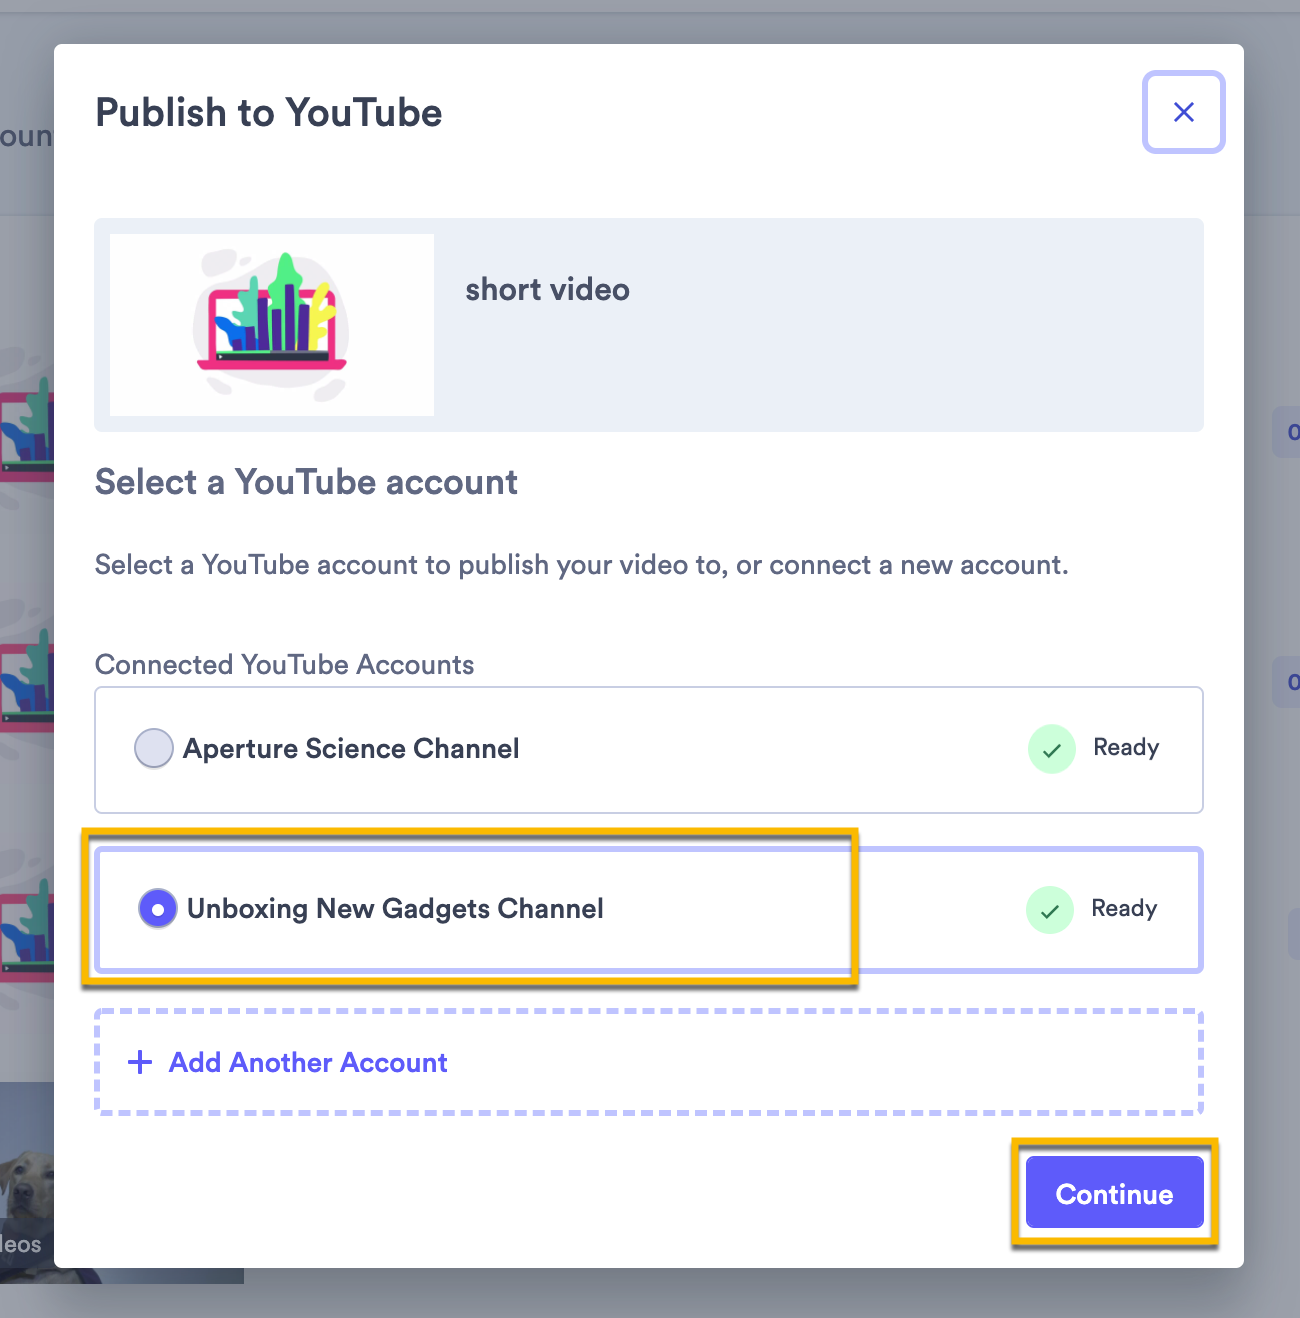The image size is (1300, 1318).
Task: Click the 'Publish to YouTube' dialog title
Action: coord(268,113)
